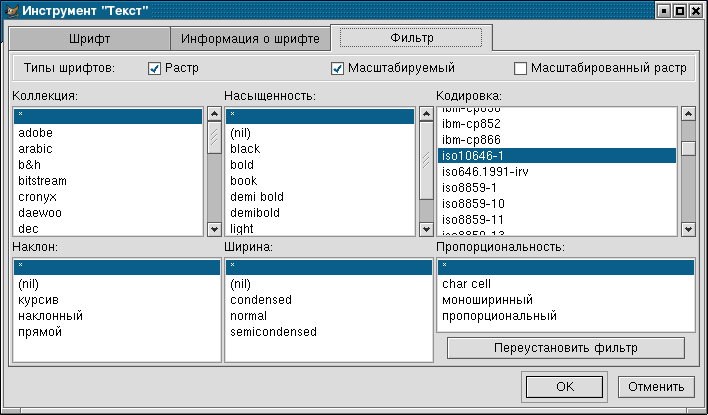Pick iso646.1991-irv encoding
The width and height of the screenshot is (708, 415).
pos(557,172)
